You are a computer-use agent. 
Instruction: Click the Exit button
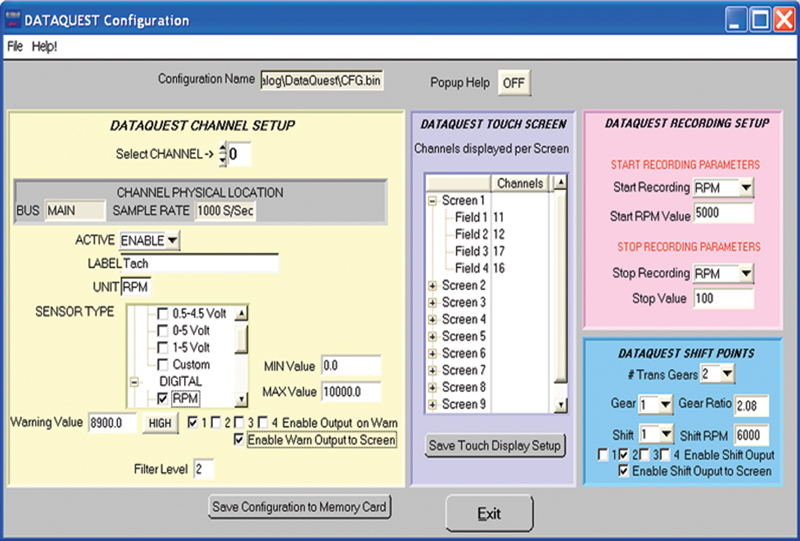point(489,513)
